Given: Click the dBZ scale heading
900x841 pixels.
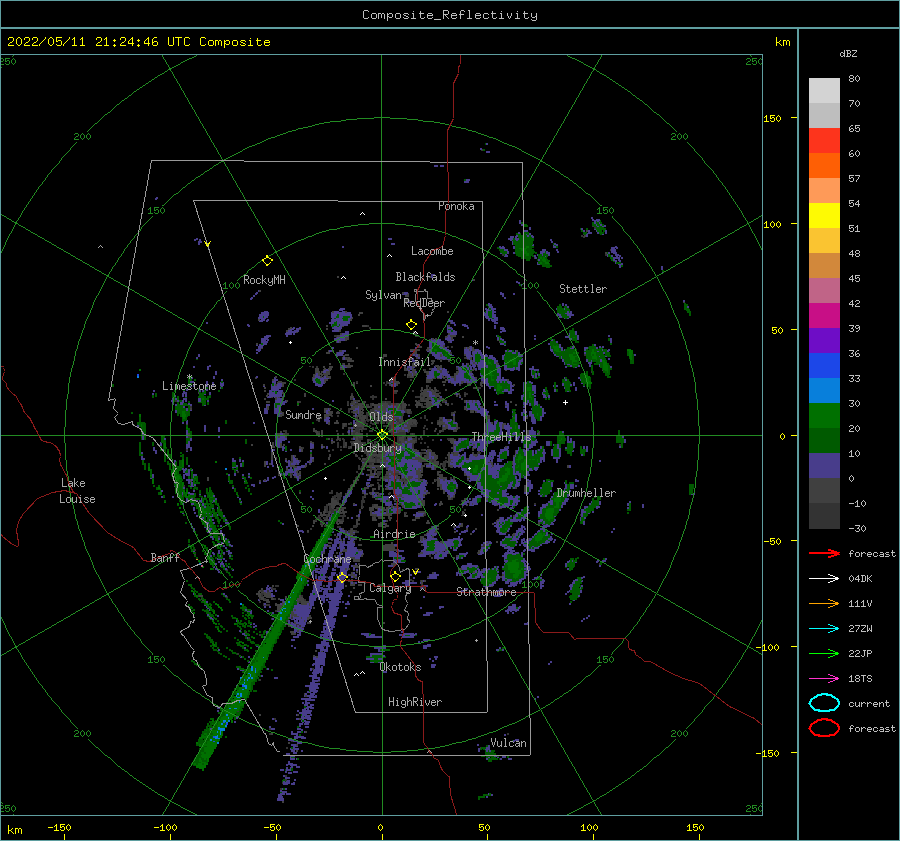Looking at the screenshot, I should pos(848,54).
